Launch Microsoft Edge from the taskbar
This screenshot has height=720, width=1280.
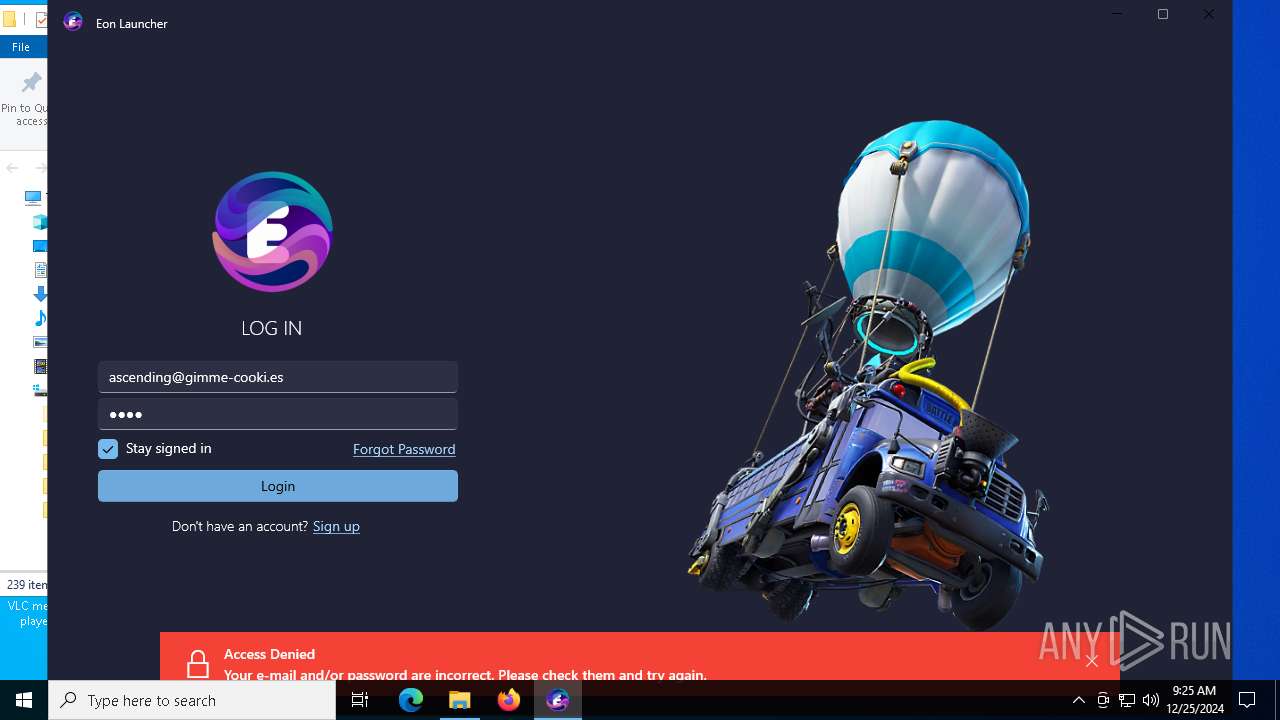point(411,700)
